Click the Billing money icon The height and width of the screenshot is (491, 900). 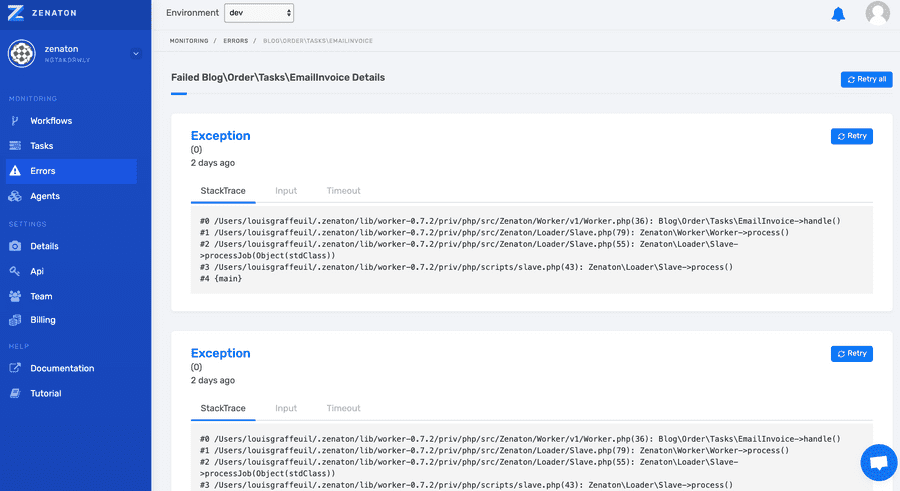(x=15, y=320)
